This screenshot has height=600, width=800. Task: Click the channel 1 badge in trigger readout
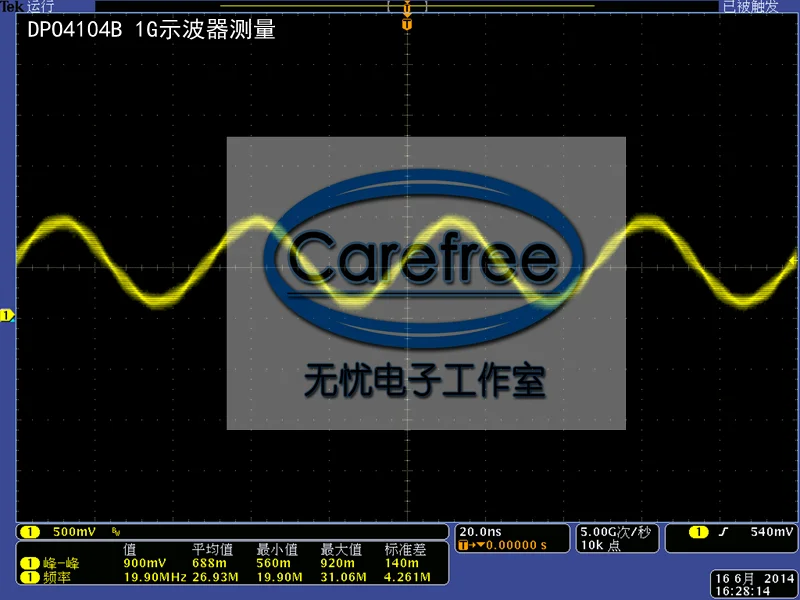[698, 532]
